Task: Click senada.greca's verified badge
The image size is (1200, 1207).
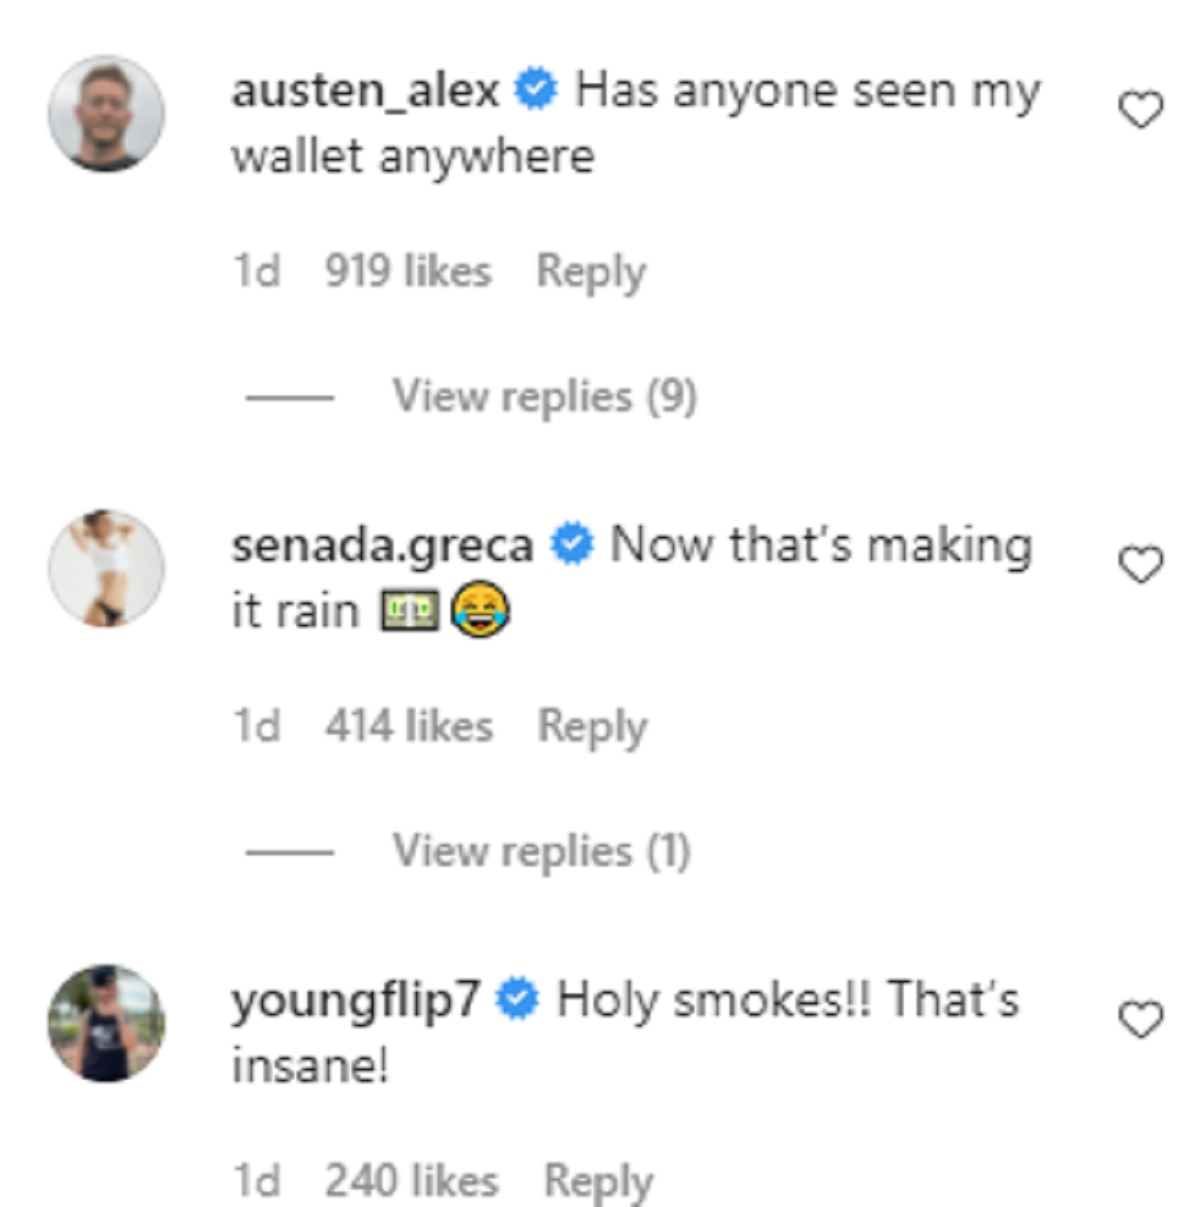Action: coord(572,545)
